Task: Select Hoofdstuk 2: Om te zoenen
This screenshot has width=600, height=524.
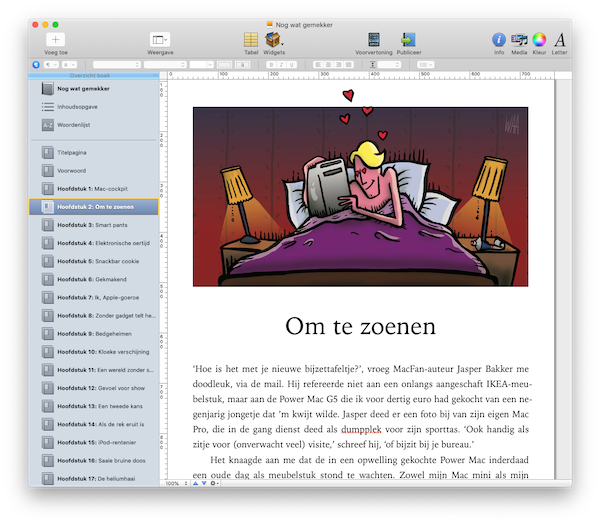Action: (93, 207)
